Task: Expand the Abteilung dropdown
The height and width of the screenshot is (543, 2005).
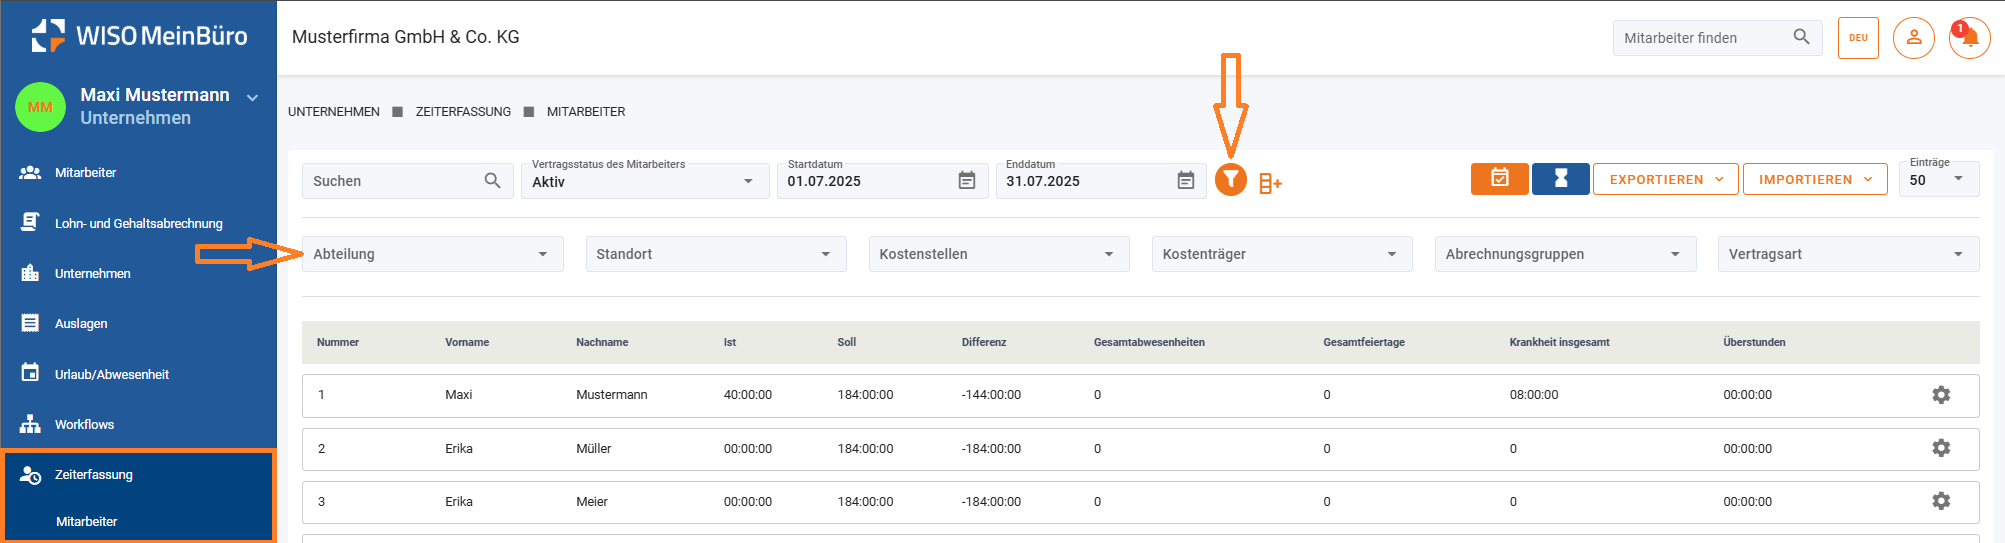Action: [432, 254]
